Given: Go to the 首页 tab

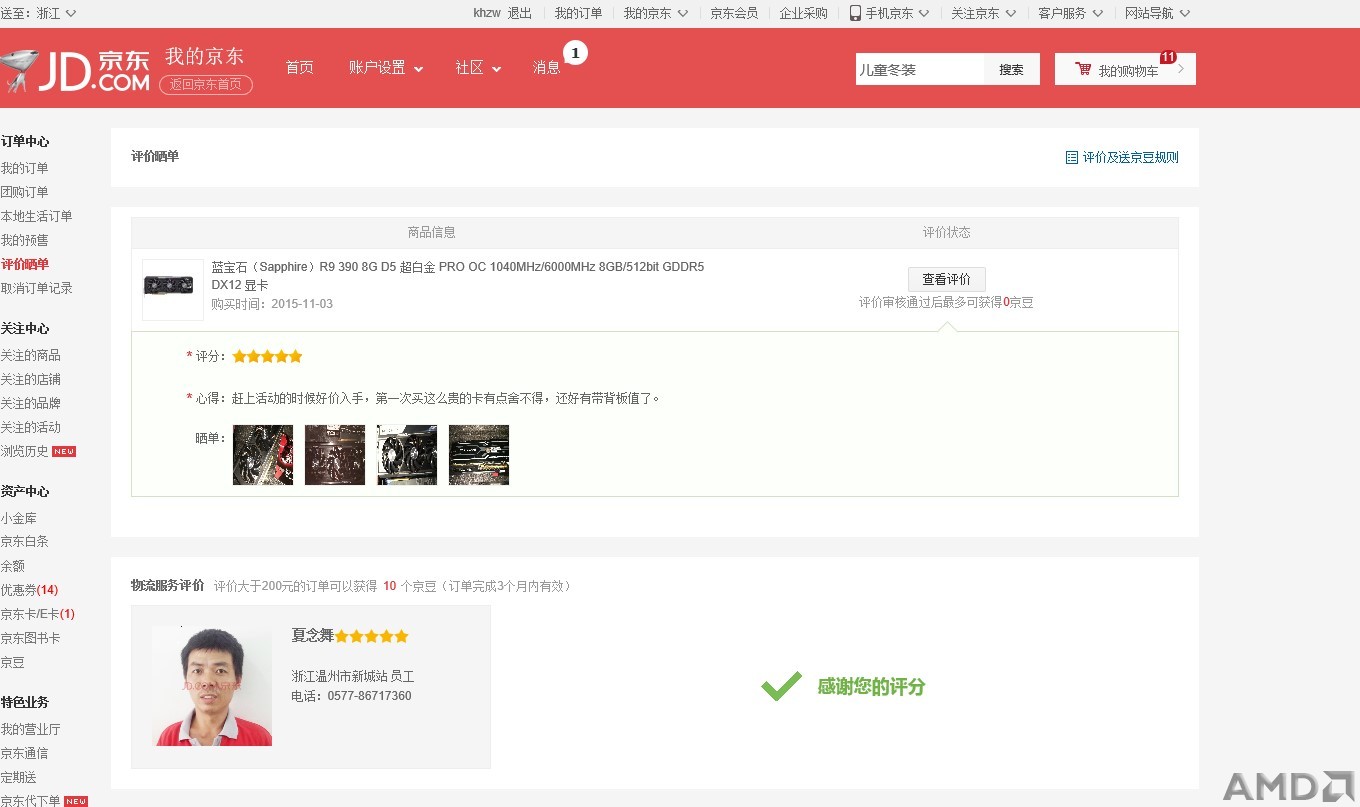Looking at the screenshot, I should click(299, 68).
